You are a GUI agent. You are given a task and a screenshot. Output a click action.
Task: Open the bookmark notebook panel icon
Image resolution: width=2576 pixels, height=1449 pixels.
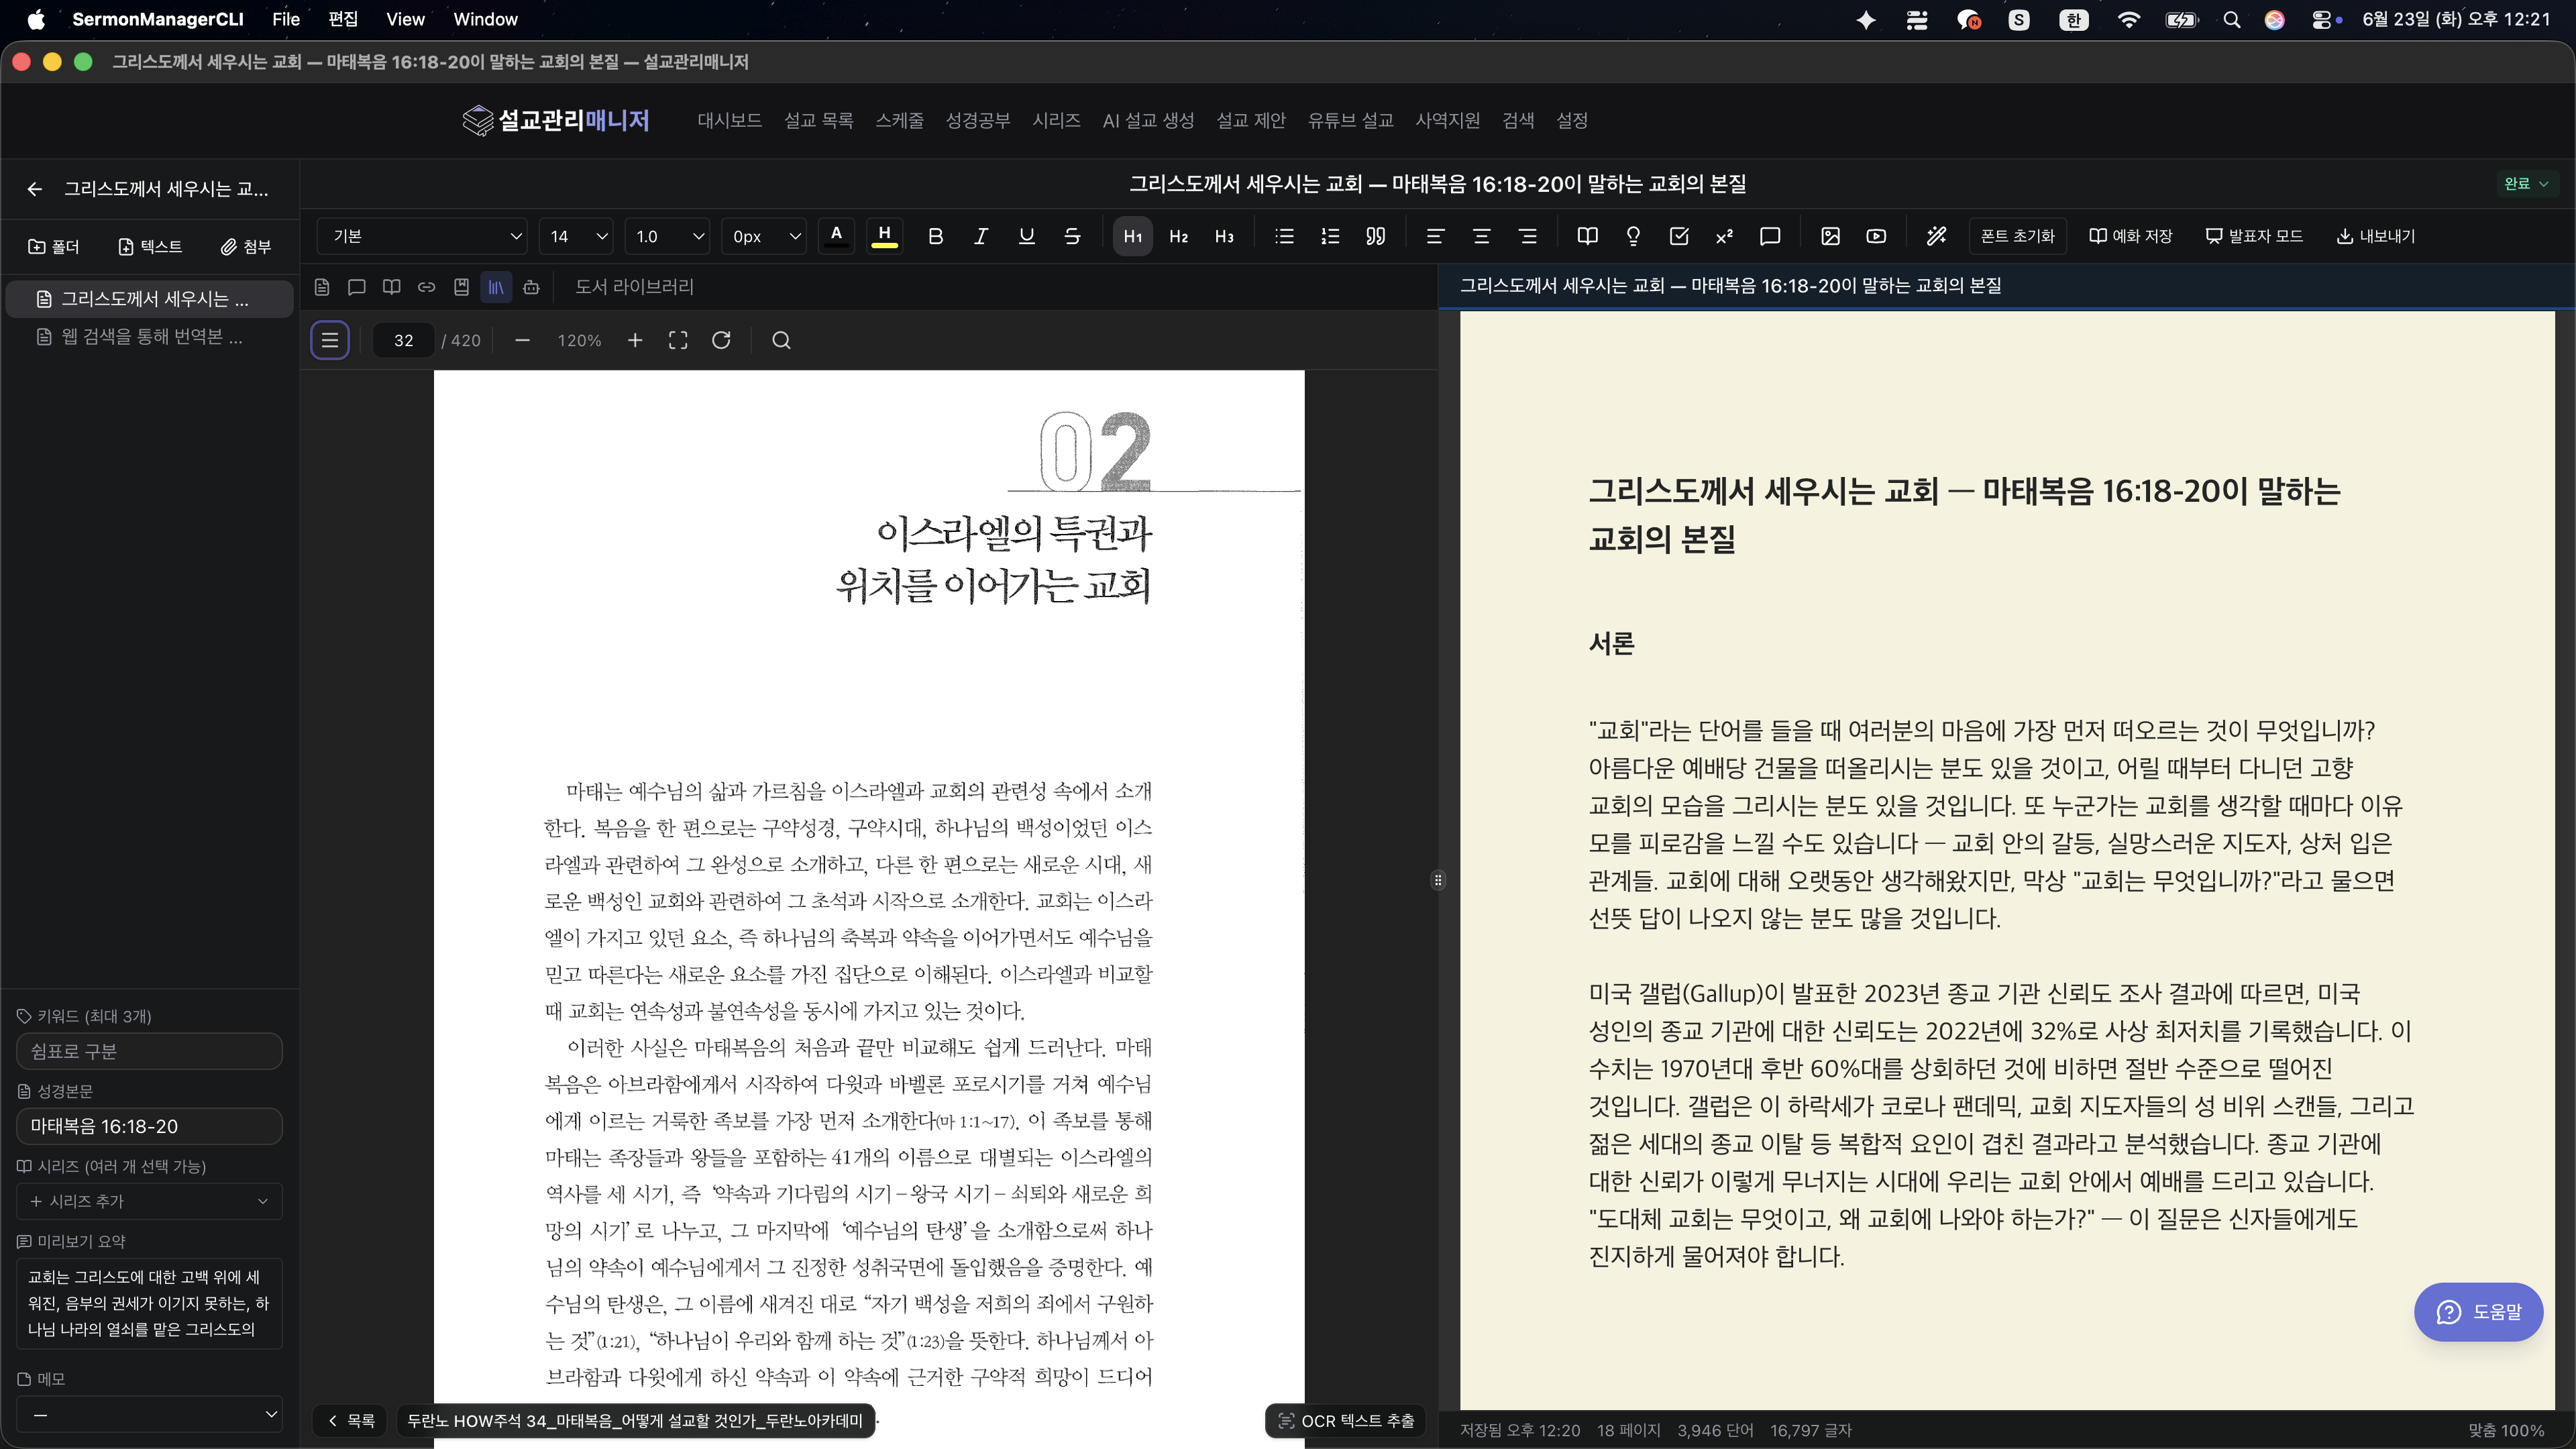click(x=461, y=287)
